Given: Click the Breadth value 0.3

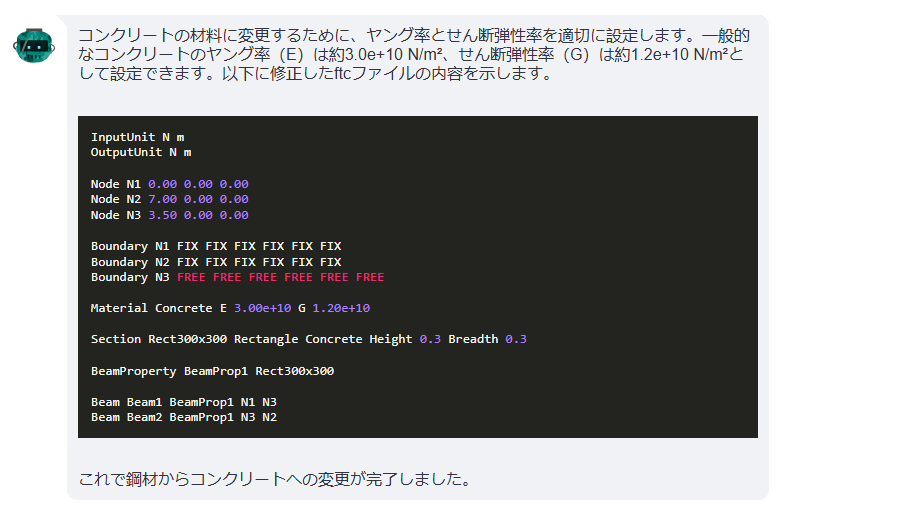Looking at the screenshot, I should (x=516, y=339).
